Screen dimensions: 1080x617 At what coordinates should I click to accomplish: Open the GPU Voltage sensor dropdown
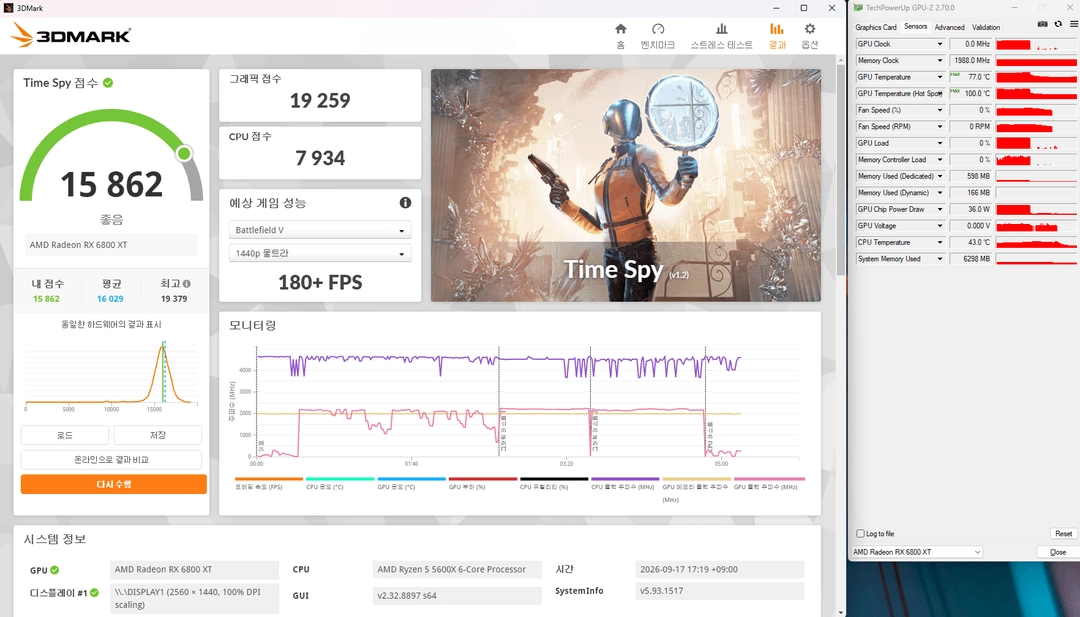click(939, 226)
